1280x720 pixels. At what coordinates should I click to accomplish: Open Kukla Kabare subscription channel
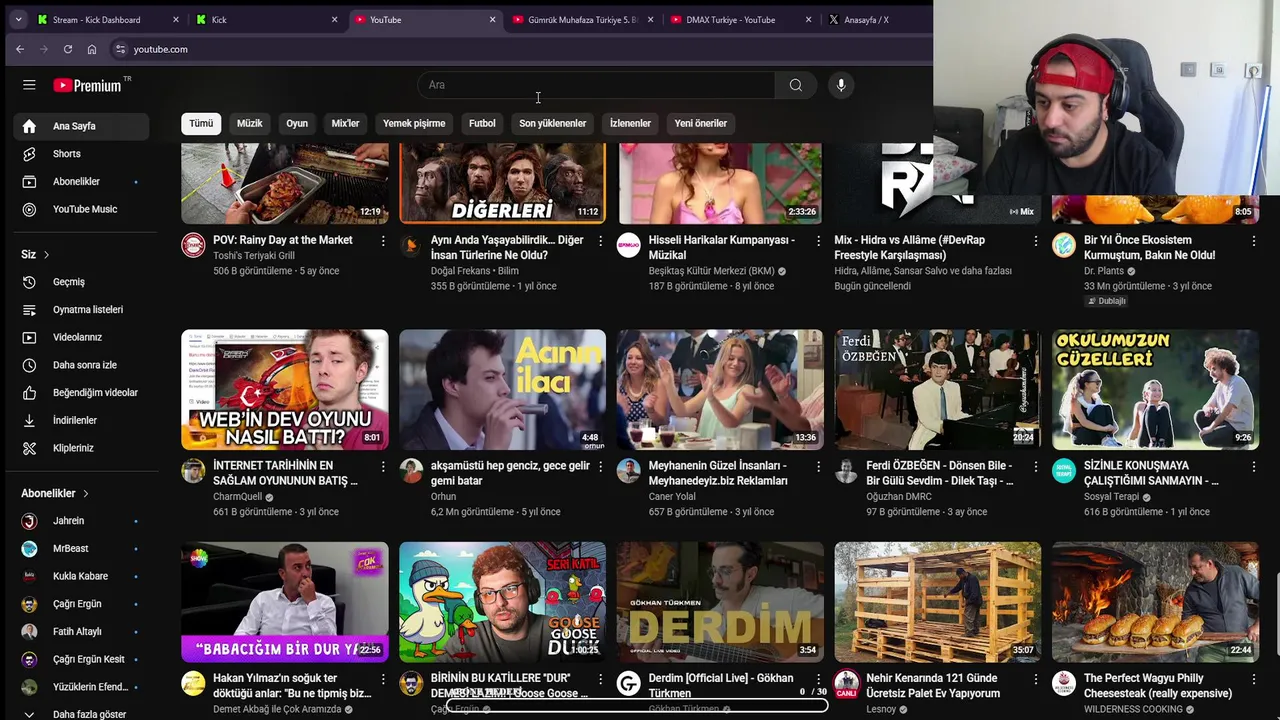coord(81,576)
